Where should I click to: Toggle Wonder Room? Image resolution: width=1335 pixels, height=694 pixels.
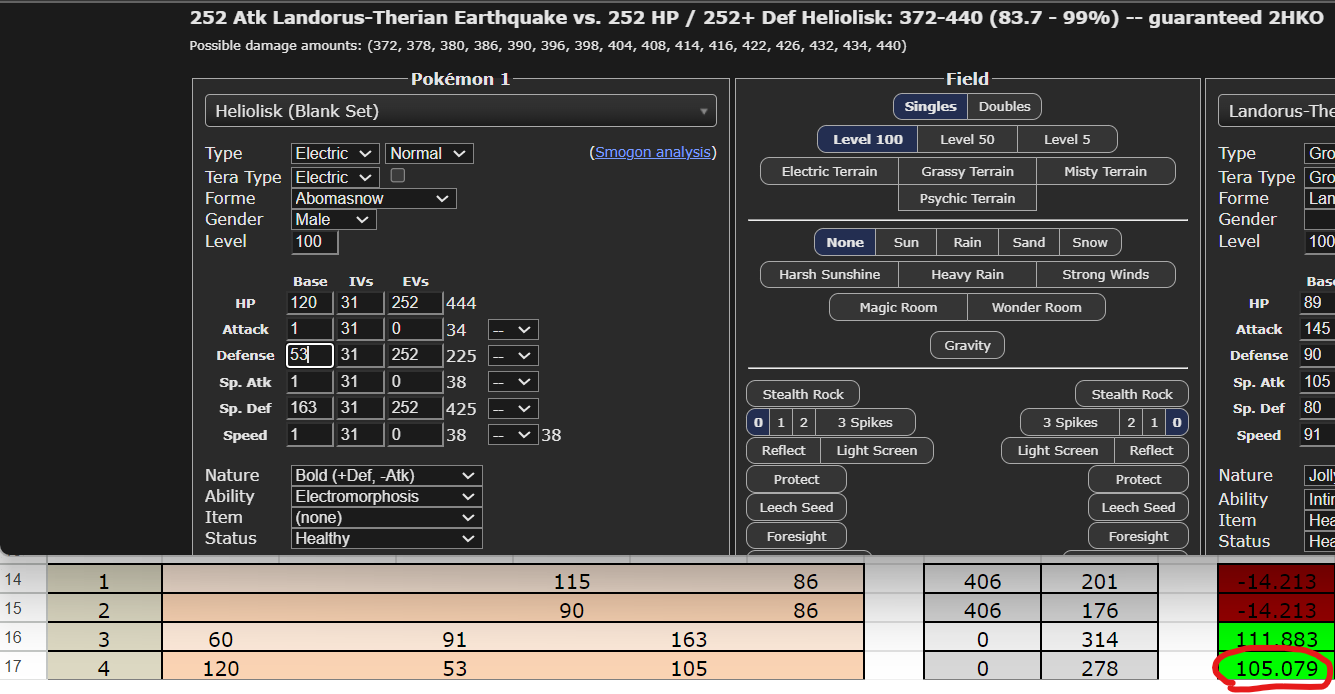1036,307
